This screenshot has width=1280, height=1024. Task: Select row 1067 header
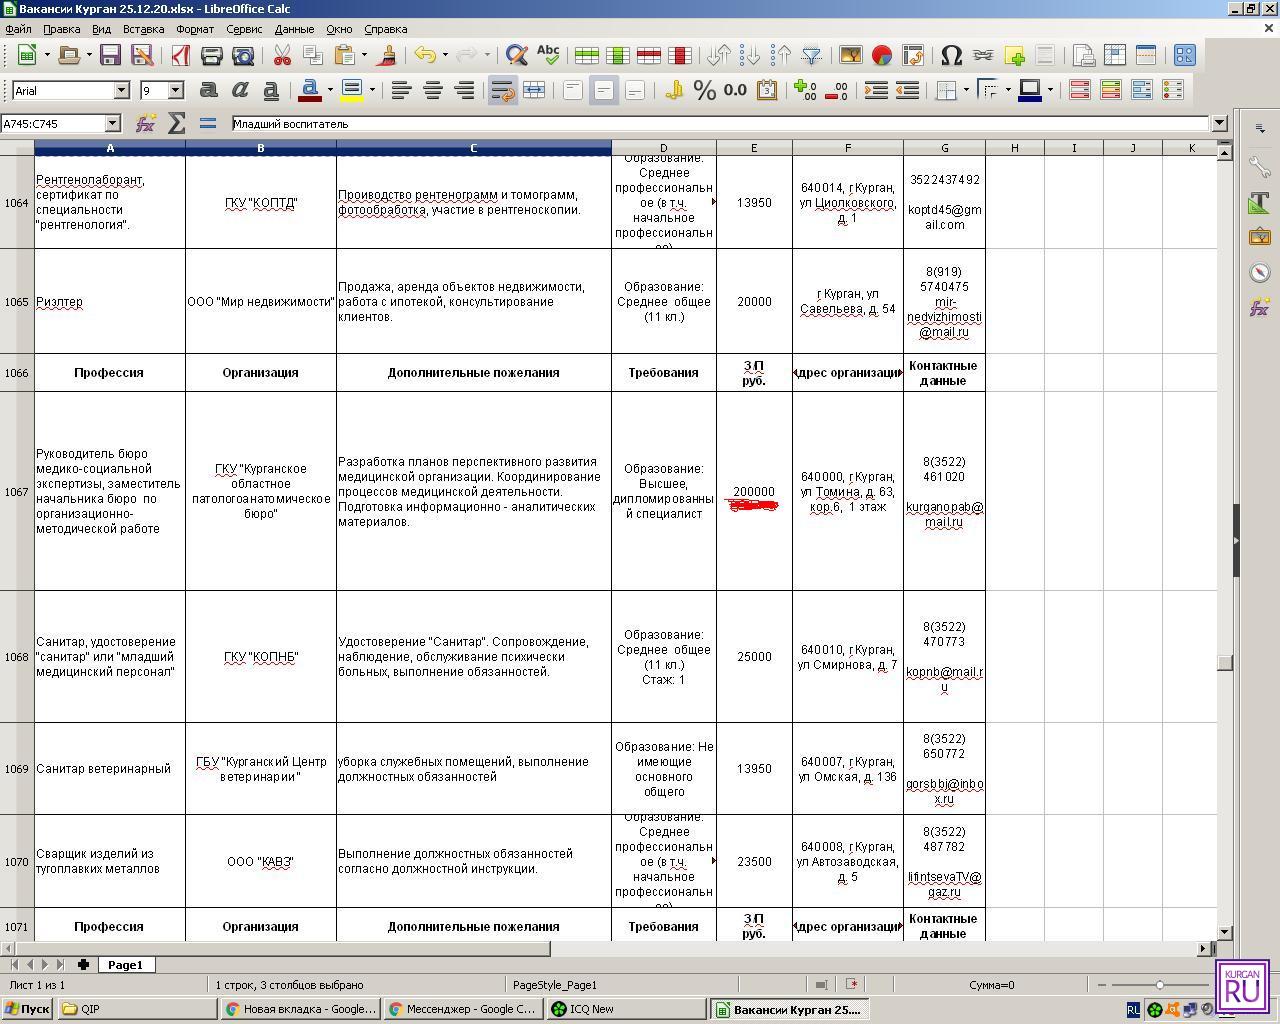point(17,491)
